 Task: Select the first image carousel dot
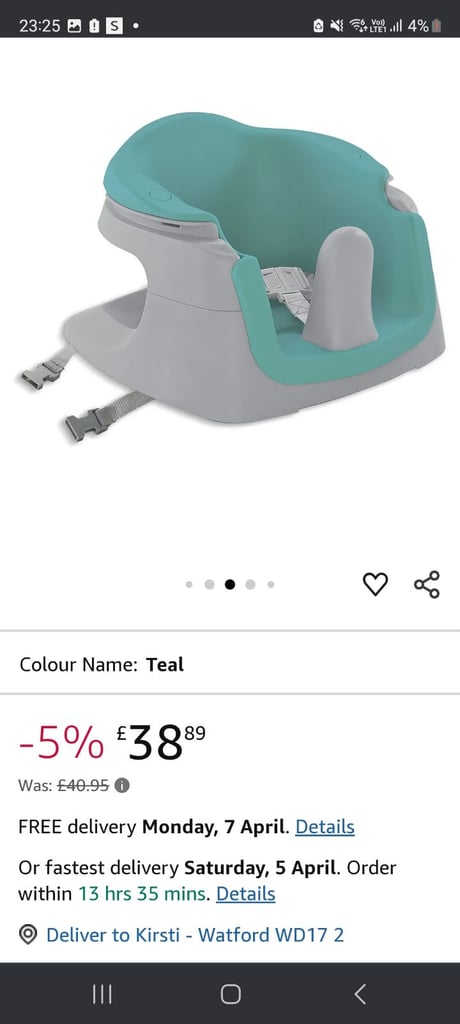pyautogui.click(x=189, y=584)
